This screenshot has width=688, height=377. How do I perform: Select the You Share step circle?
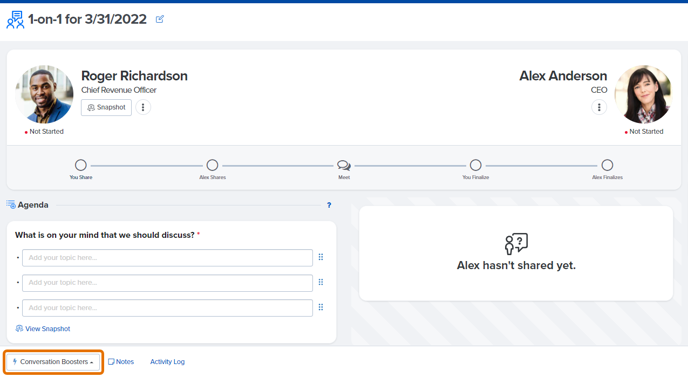[81, 165]
